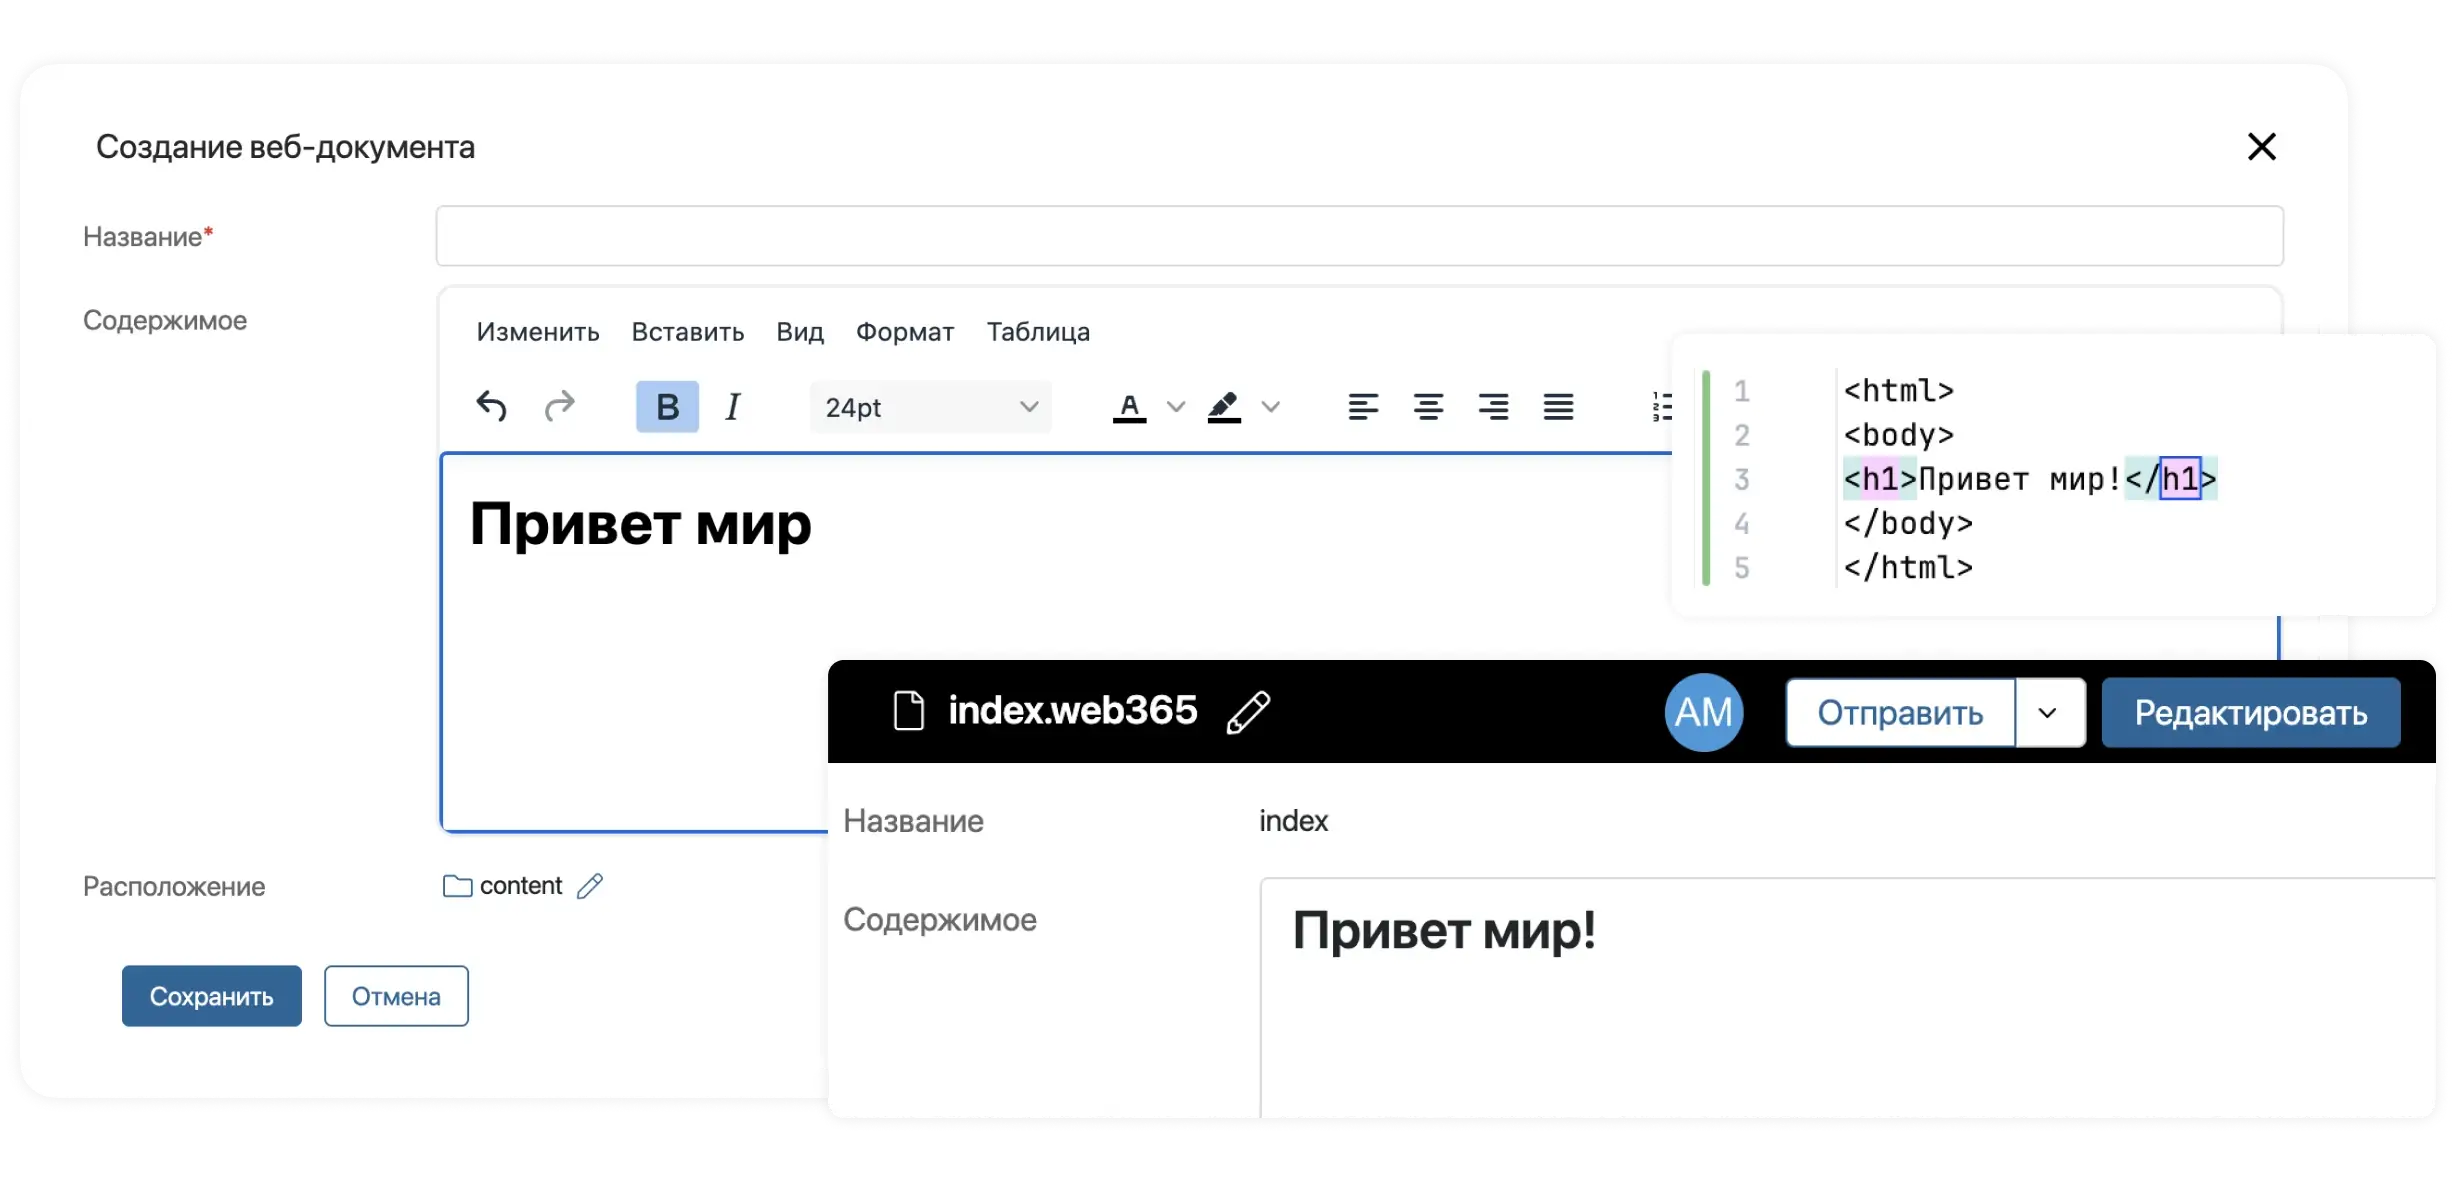This screenshot has width=2456, height=1182.
Task: Select the highlight marker icon
Action: 1226,406
